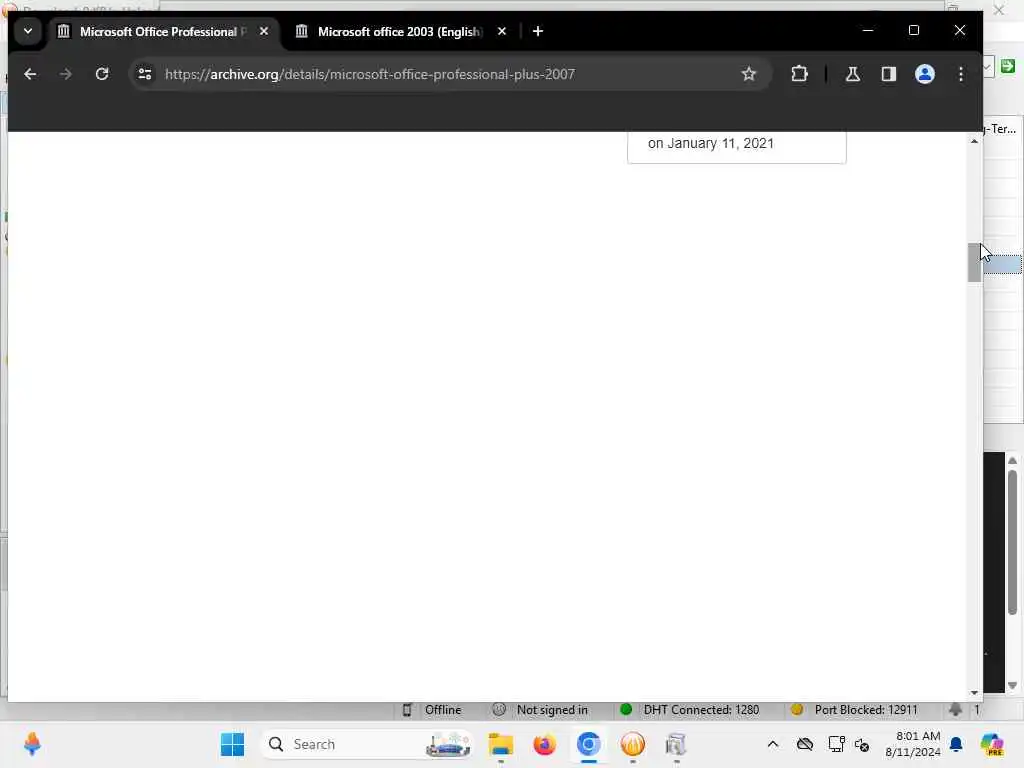Screen dimensions: 1024x768
Task: Open the Chrome profile avatar
Action: (925, 74)
